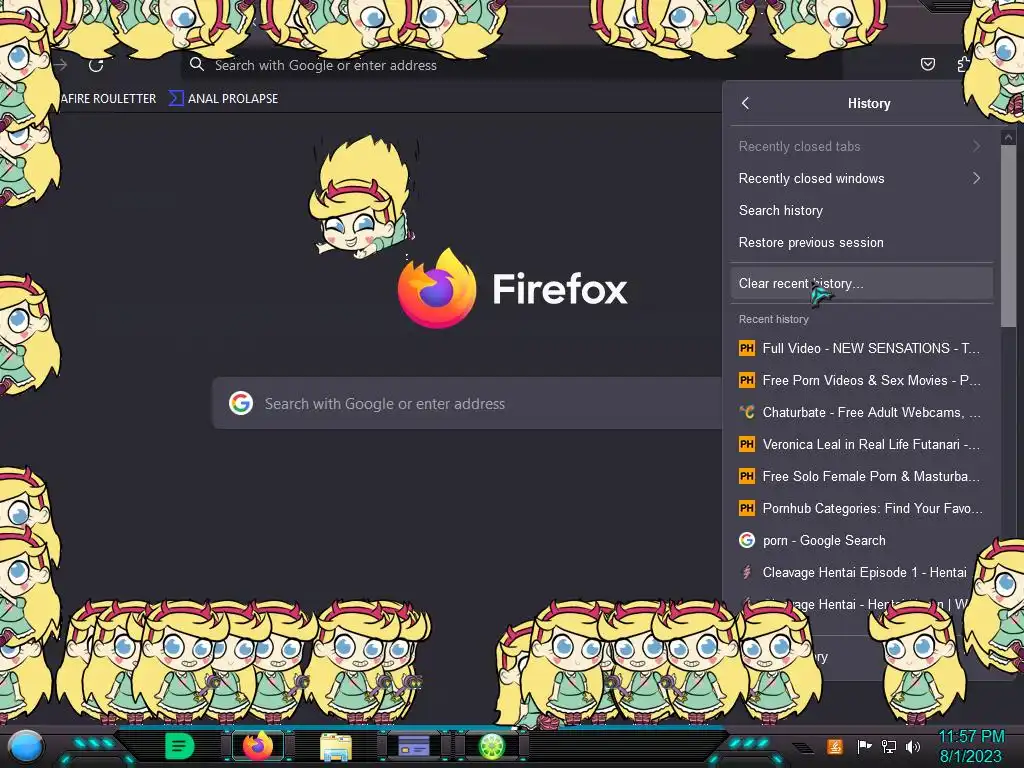Choose Search history
The height and width of the screenshot is (768, 1024).
[861, 210]
